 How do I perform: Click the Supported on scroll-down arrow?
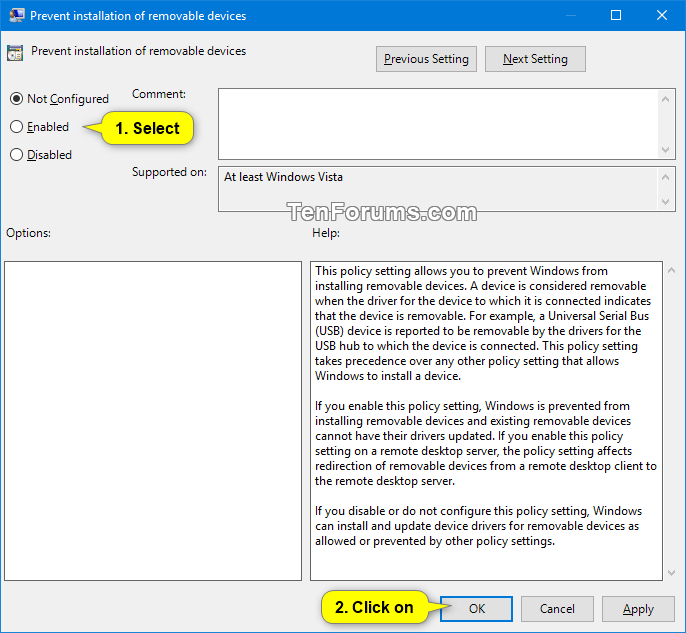click(665, 202)
